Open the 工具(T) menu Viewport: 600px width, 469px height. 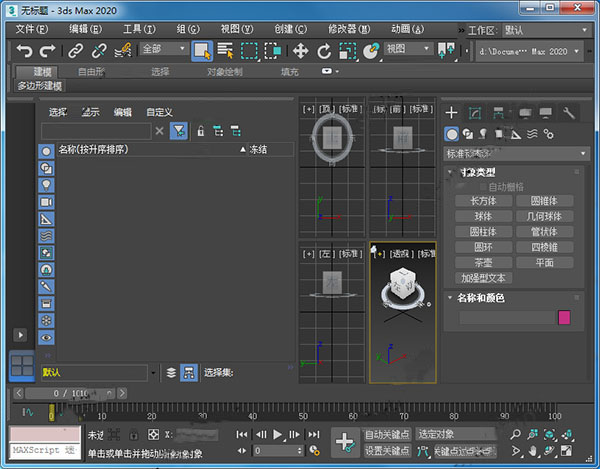[x=139, y=29]
